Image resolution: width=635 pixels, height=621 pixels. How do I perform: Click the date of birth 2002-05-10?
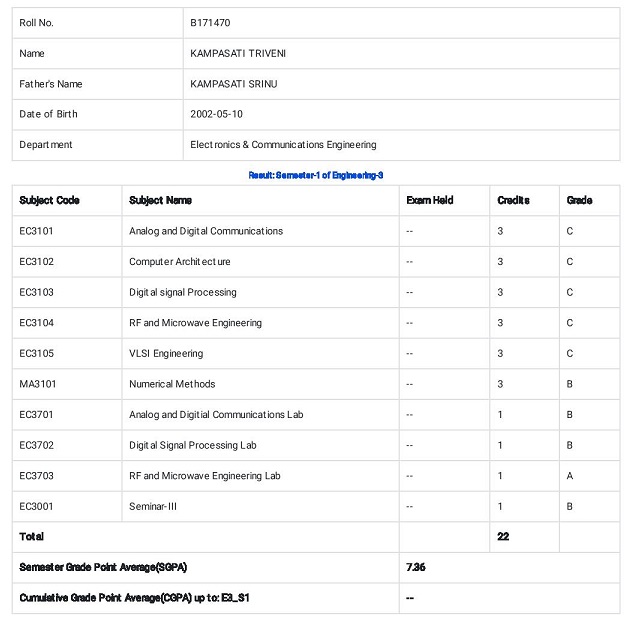pyautogui.click(x=216, y=114)
